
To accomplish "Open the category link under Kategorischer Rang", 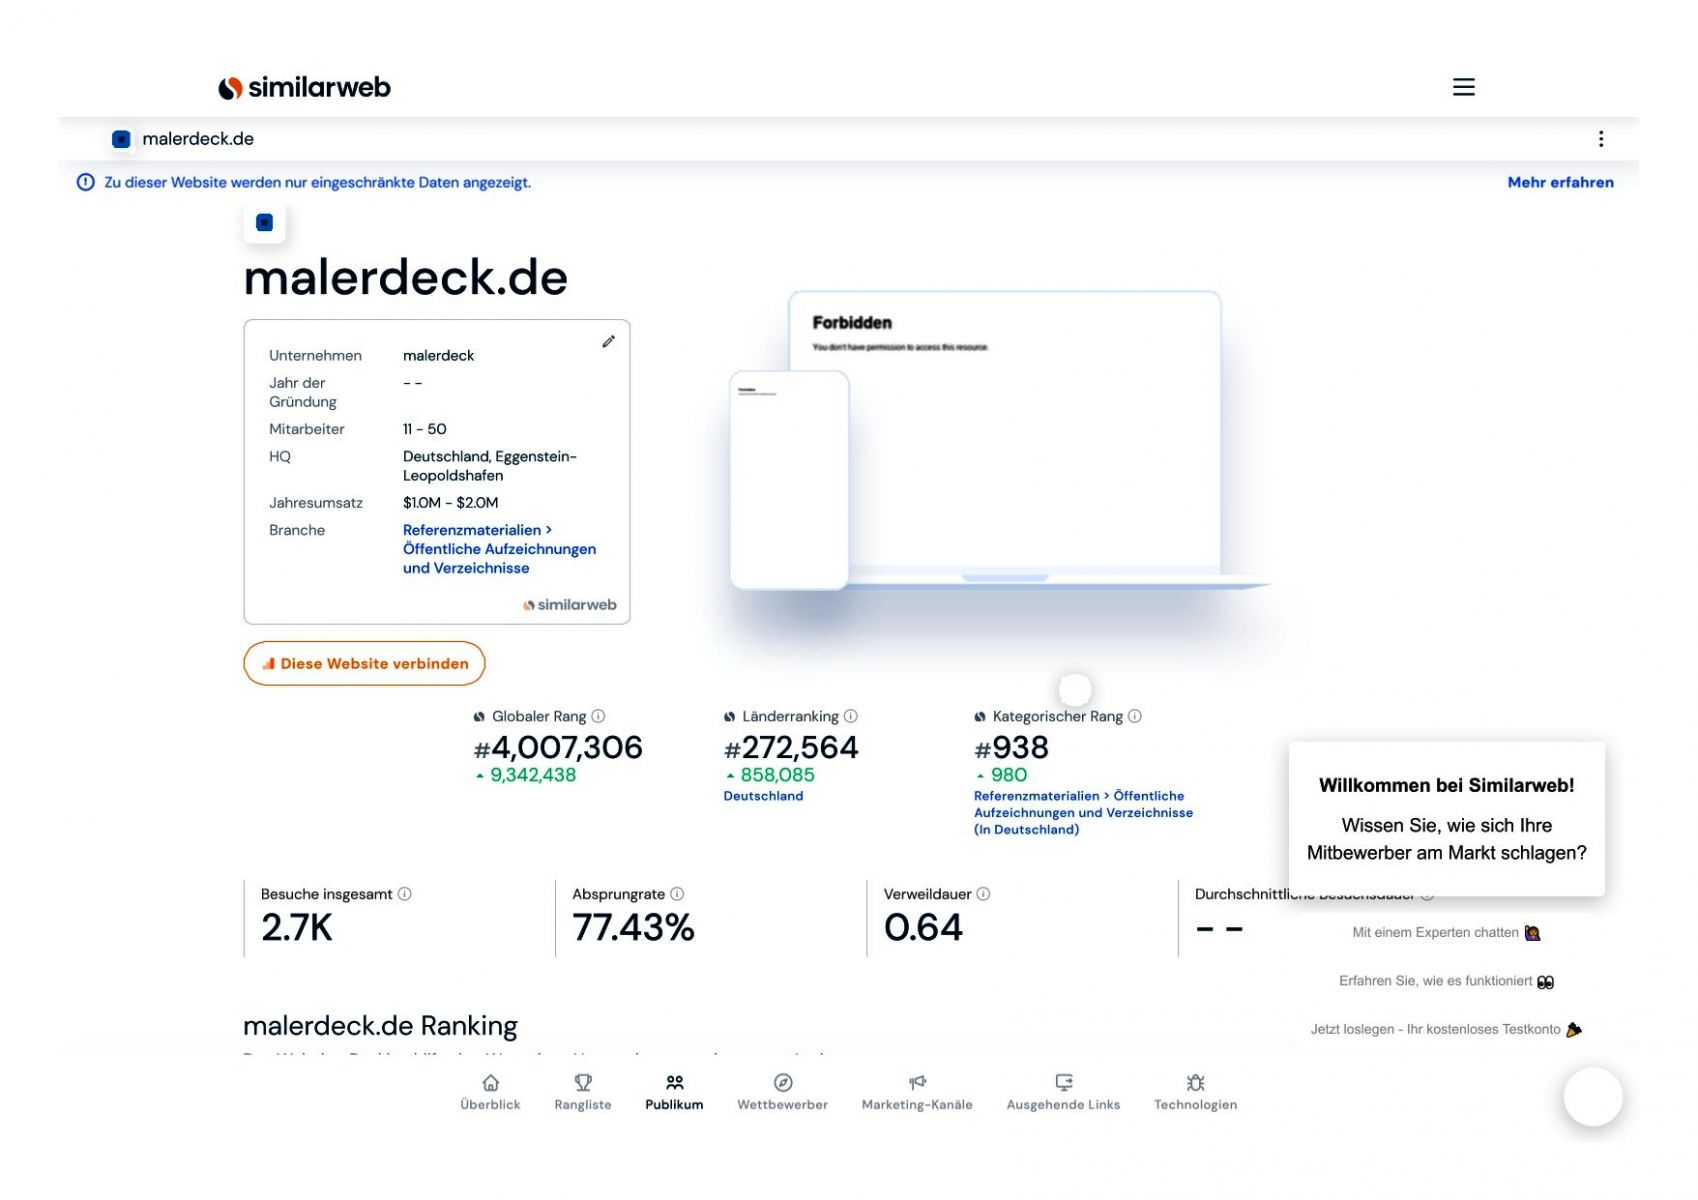I will coord(1083,812).
